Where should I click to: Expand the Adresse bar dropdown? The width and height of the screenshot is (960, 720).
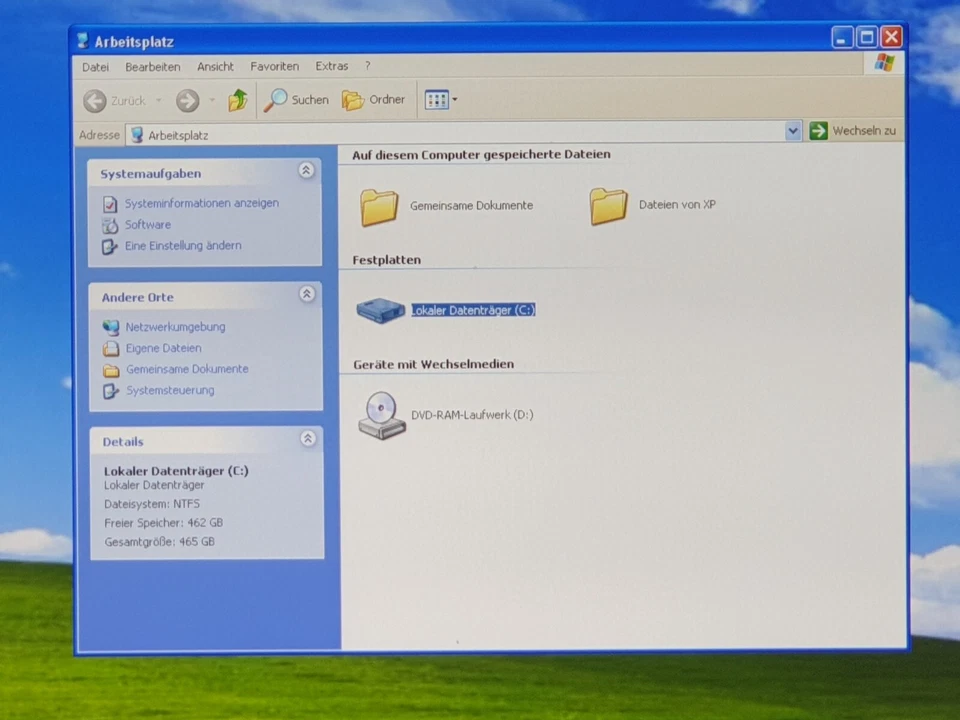792,131
